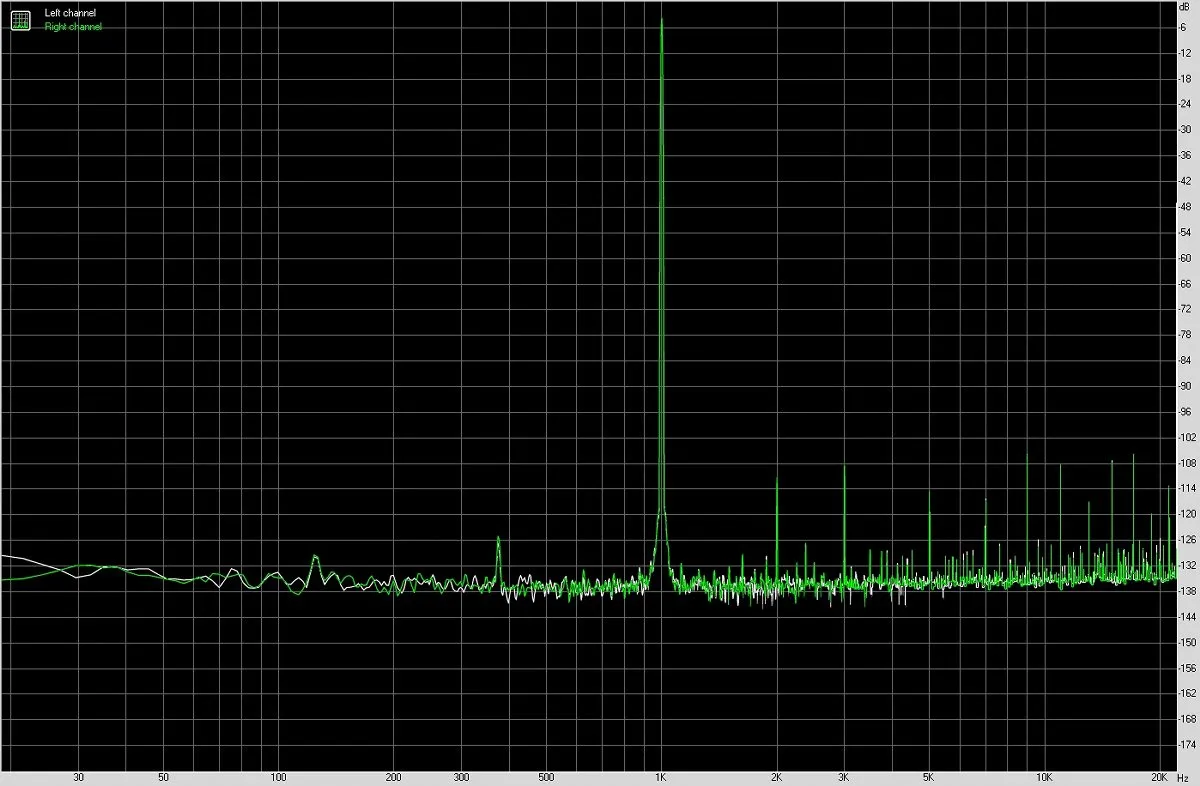Click the 300 Hz frequency label
This screenshot has height=786, width=1200.
pyautogui.click(x=461, y=777)
